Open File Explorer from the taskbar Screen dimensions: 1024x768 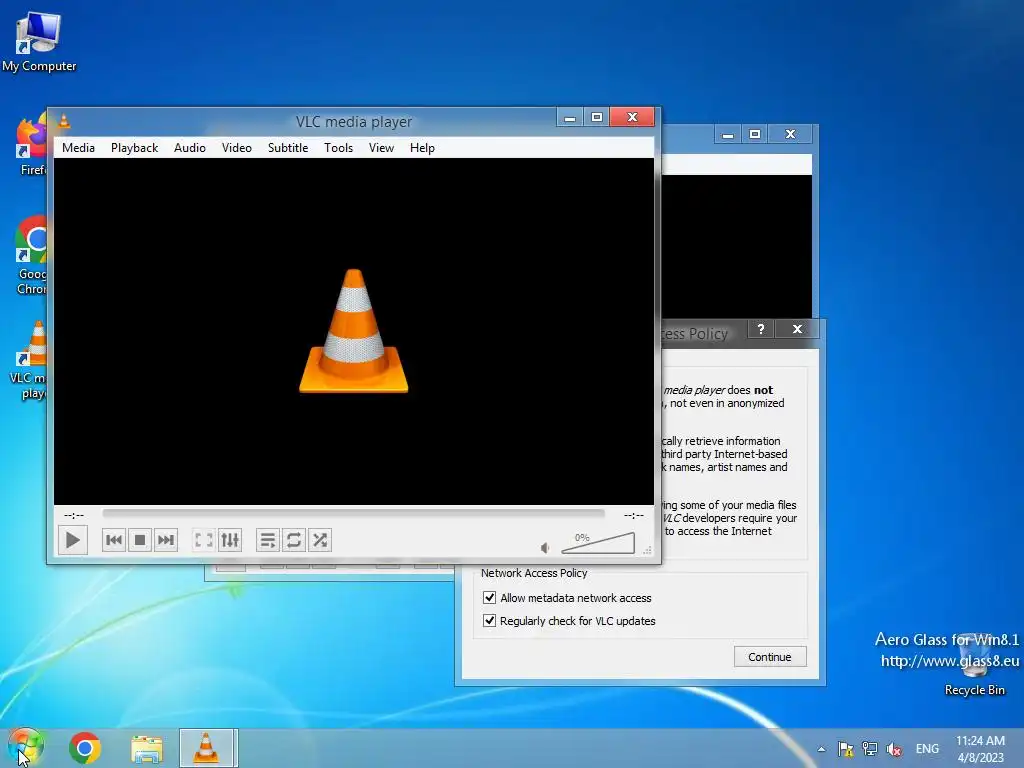pos(147,748)
